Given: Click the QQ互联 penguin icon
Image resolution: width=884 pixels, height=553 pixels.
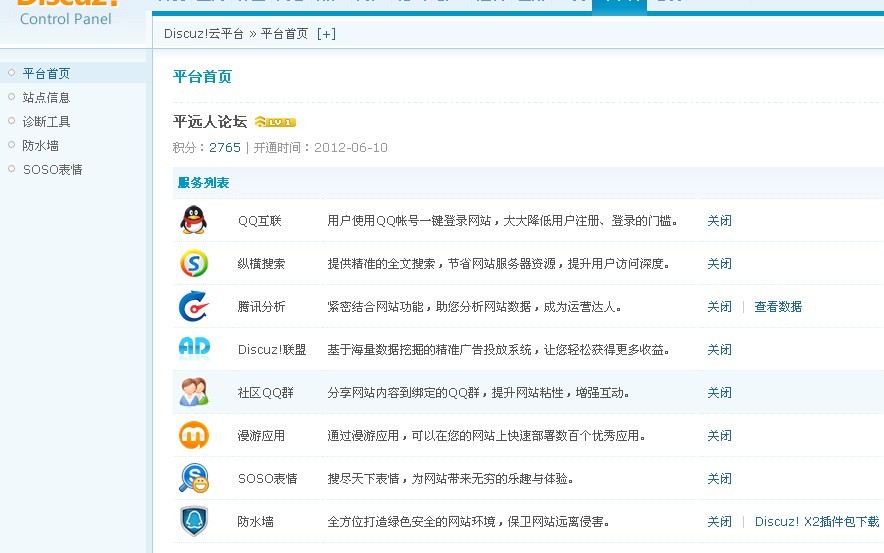Looking at the screenshot, I should coord(193,220).
